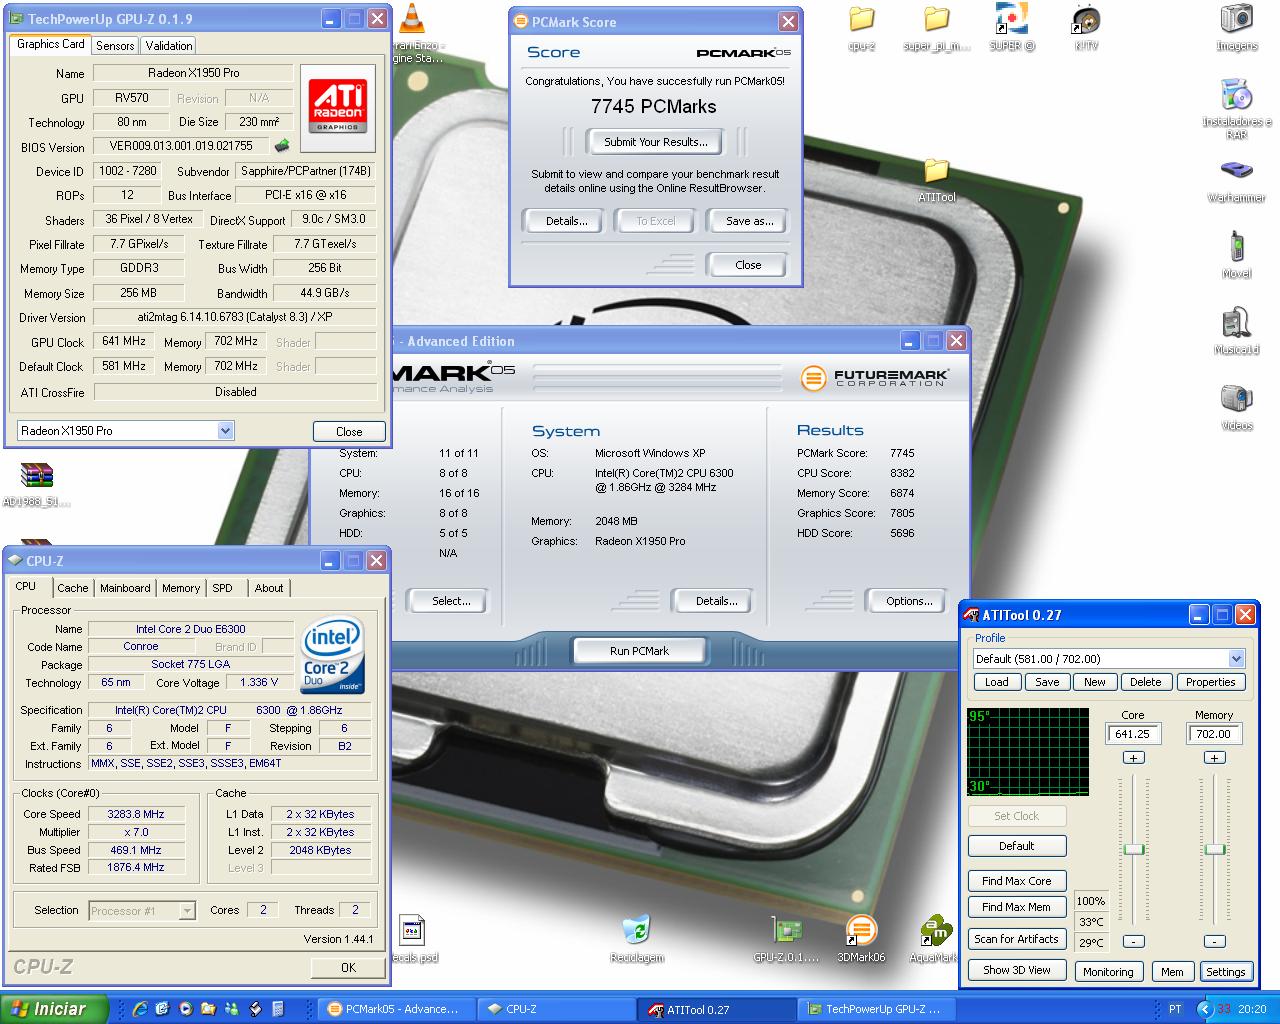This screenshot has height=1024, width=1280.
Task: Open the Imagens camera icon on the desktop
Action: click(x=1237, y=28)
